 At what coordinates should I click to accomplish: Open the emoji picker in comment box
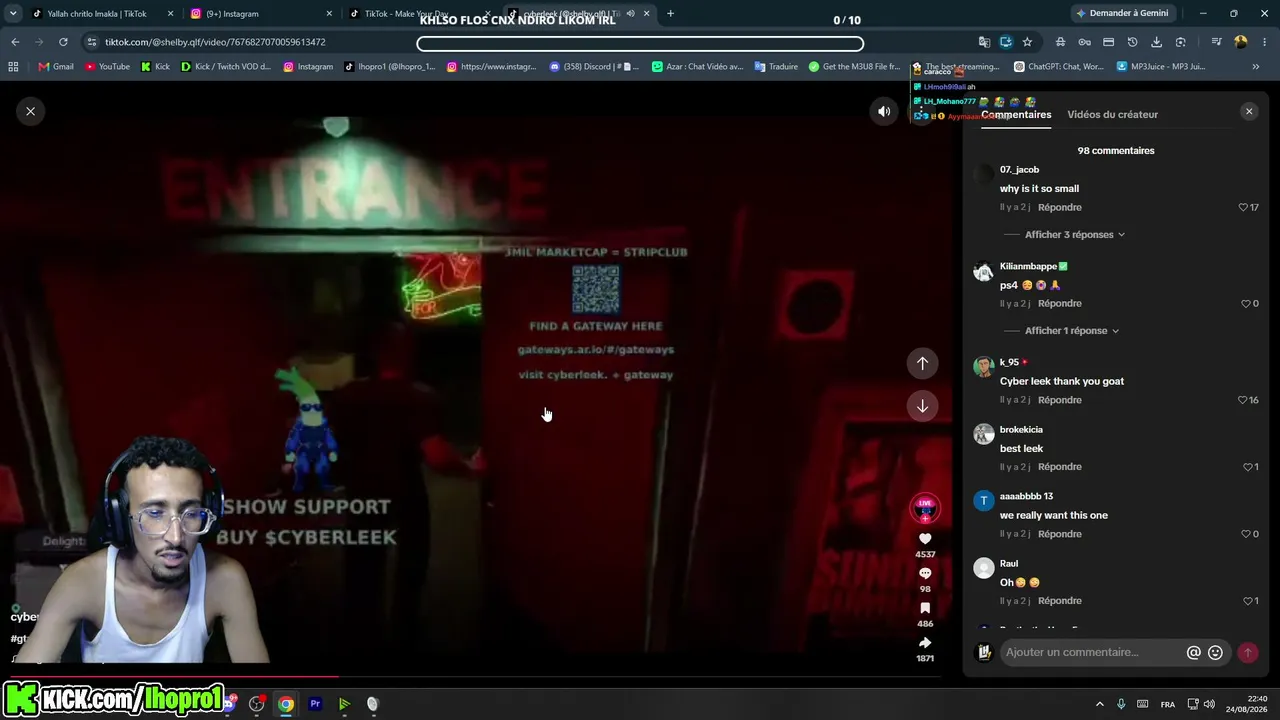(x=1216, y=652)
